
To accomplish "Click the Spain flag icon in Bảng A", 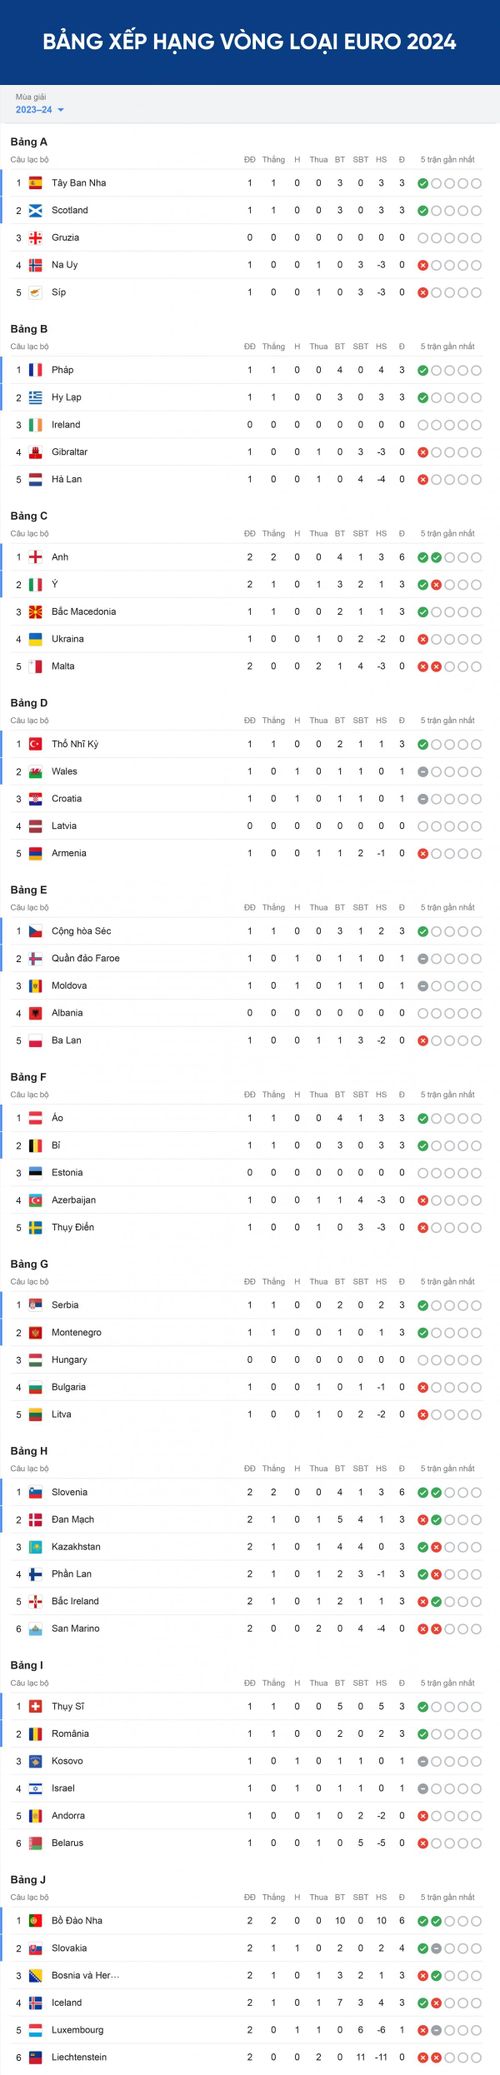I will (x=36, y=183).
